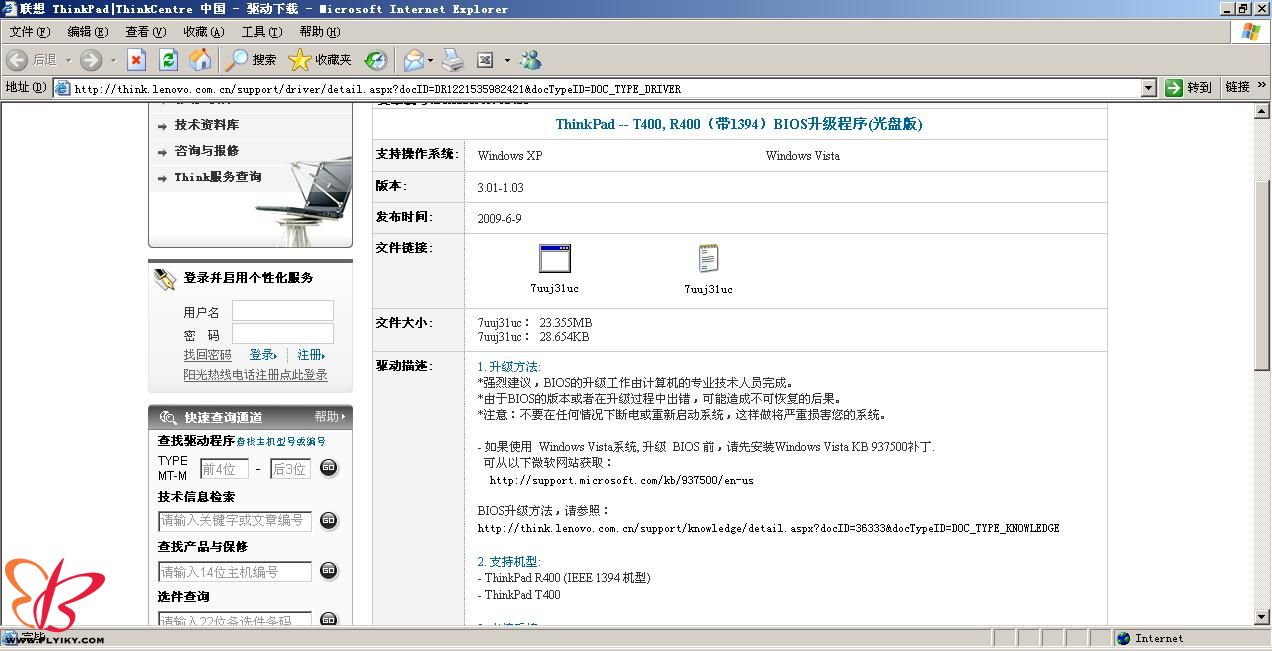
Task: Expand the Mail button dropdown arrow
Action: point(431,60)
